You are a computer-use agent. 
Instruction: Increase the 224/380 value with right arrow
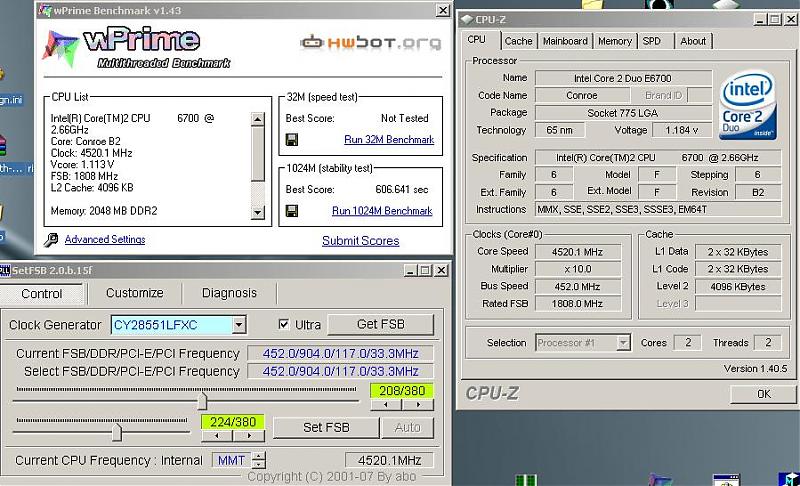(248, 436)
